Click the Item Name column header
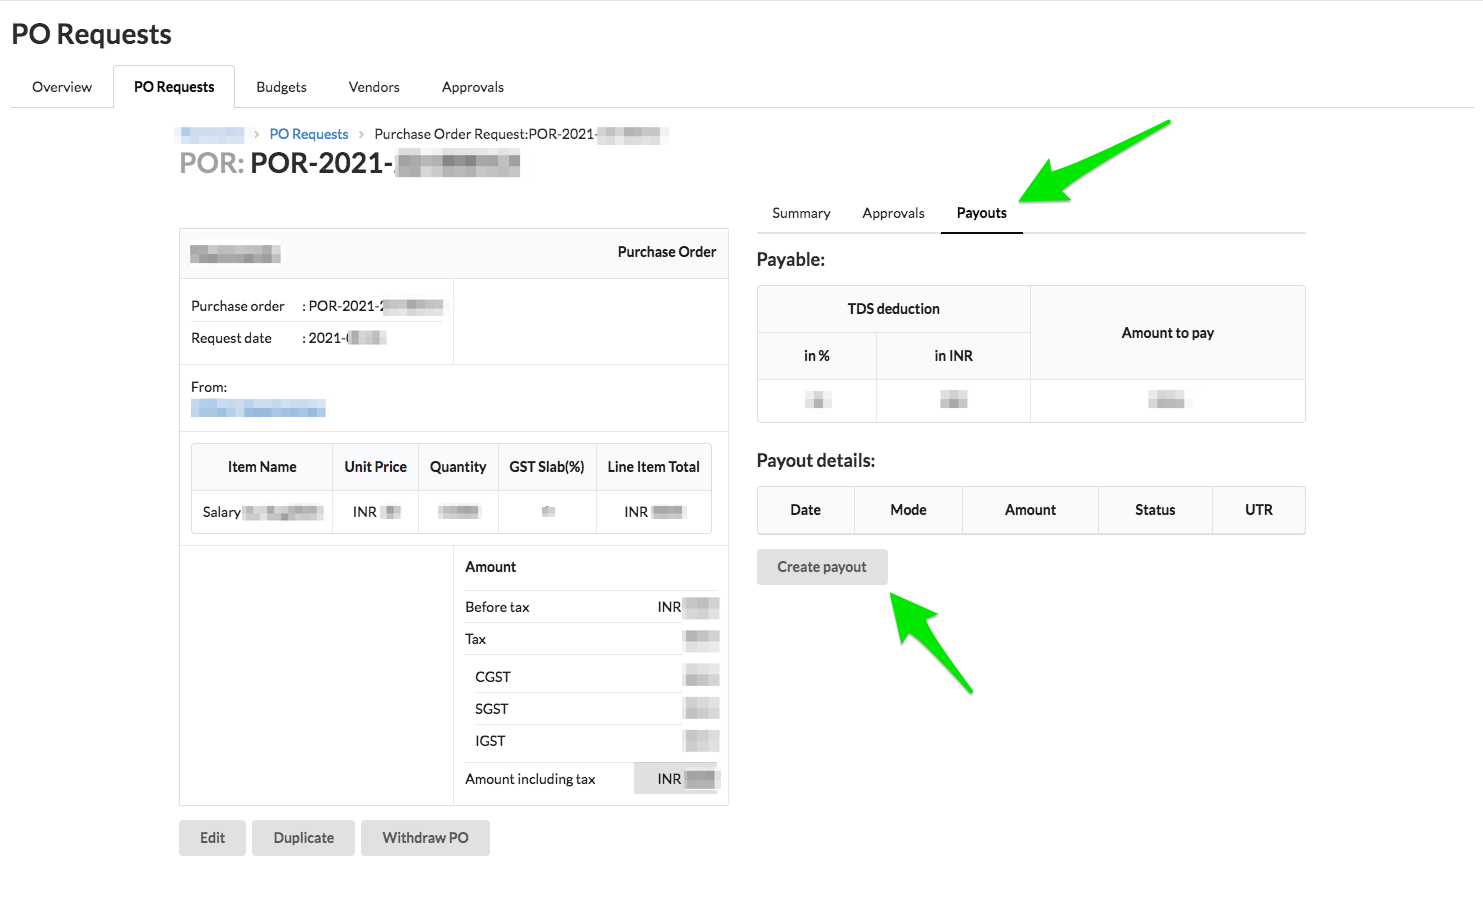Image resolution: width=1483 pixels, height=907 pixels. (x=261, y=466)
